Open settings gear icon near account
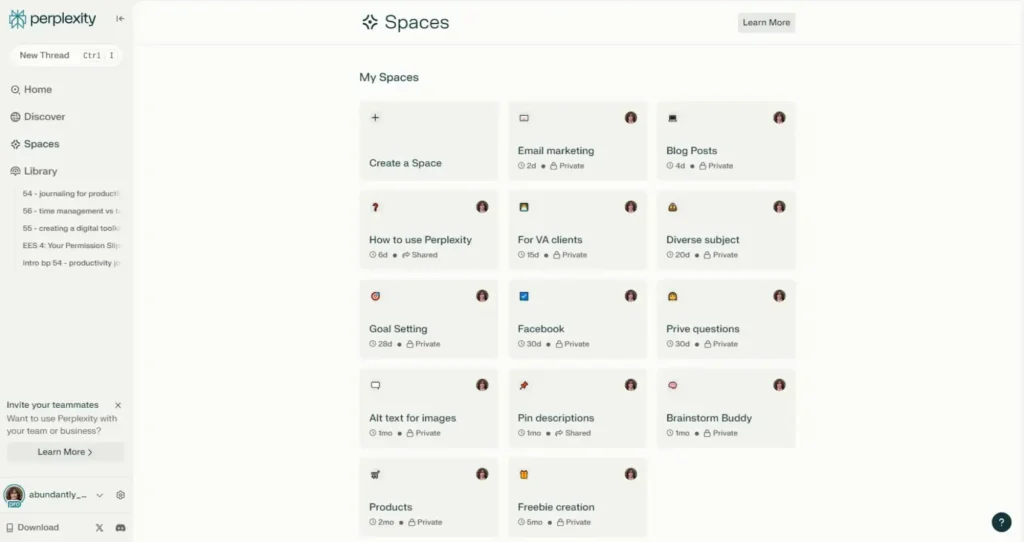 (x=120, y=495)
